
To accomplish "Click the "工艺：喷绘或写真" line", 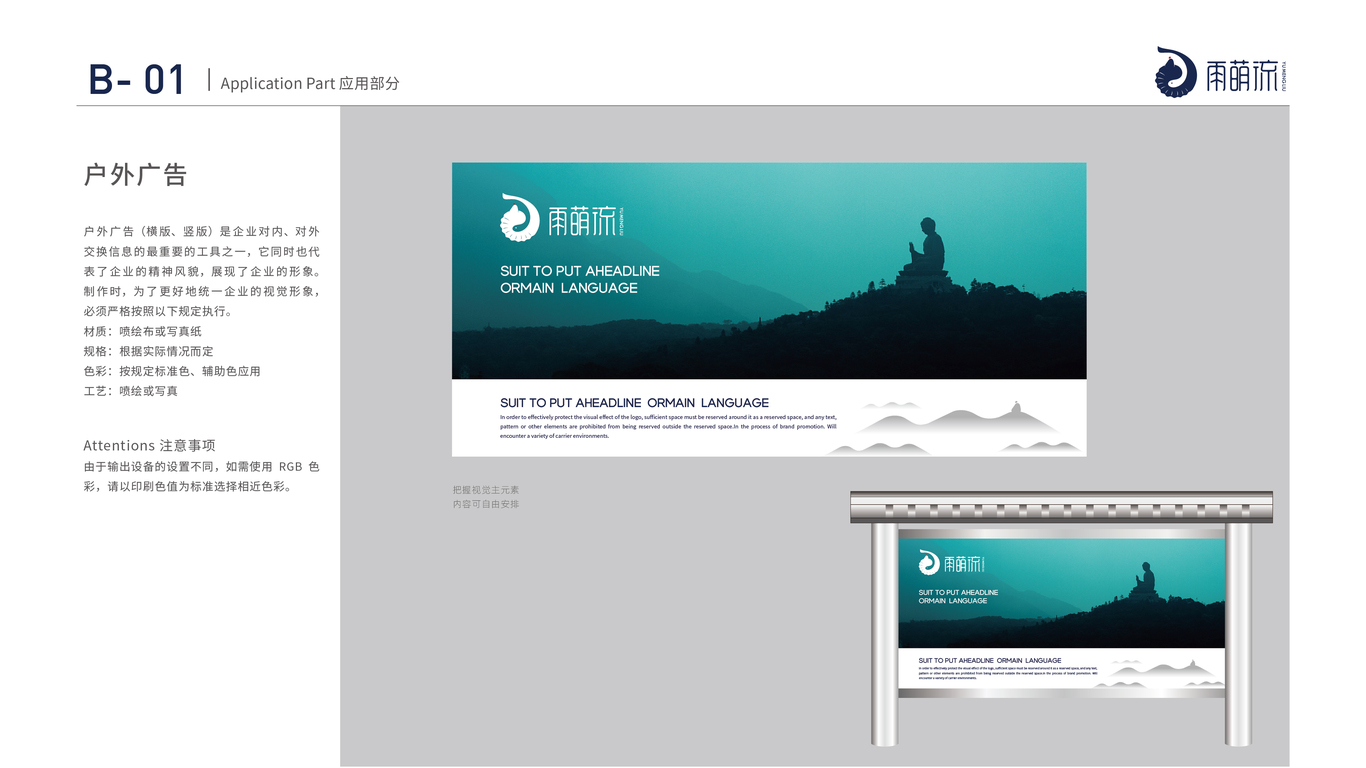I will coord(131,391).
